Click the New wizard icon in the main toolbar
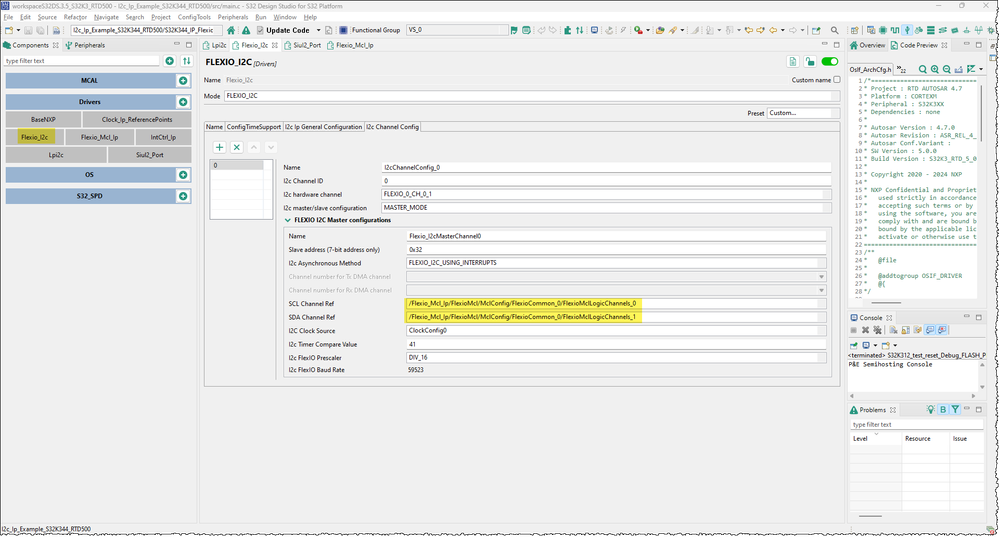 pos(9,30)
